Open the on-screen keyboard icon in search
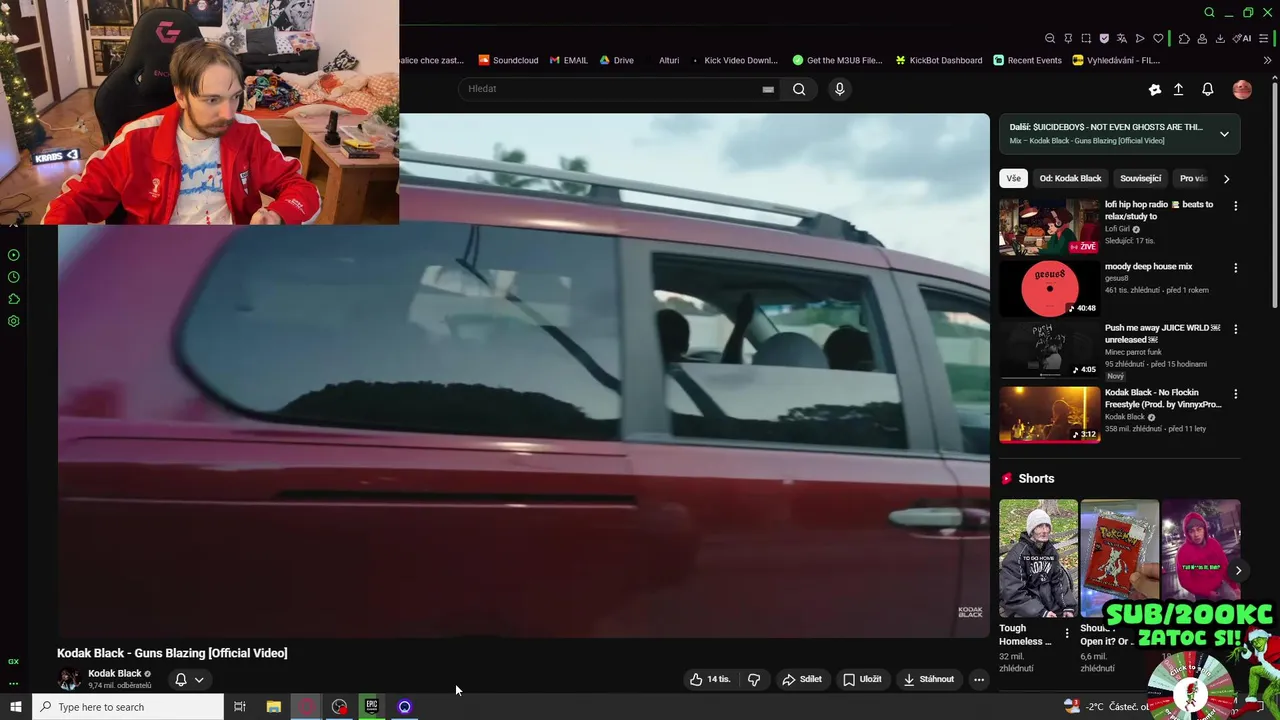The image size is (1280, 720). (x=768, y=89)
